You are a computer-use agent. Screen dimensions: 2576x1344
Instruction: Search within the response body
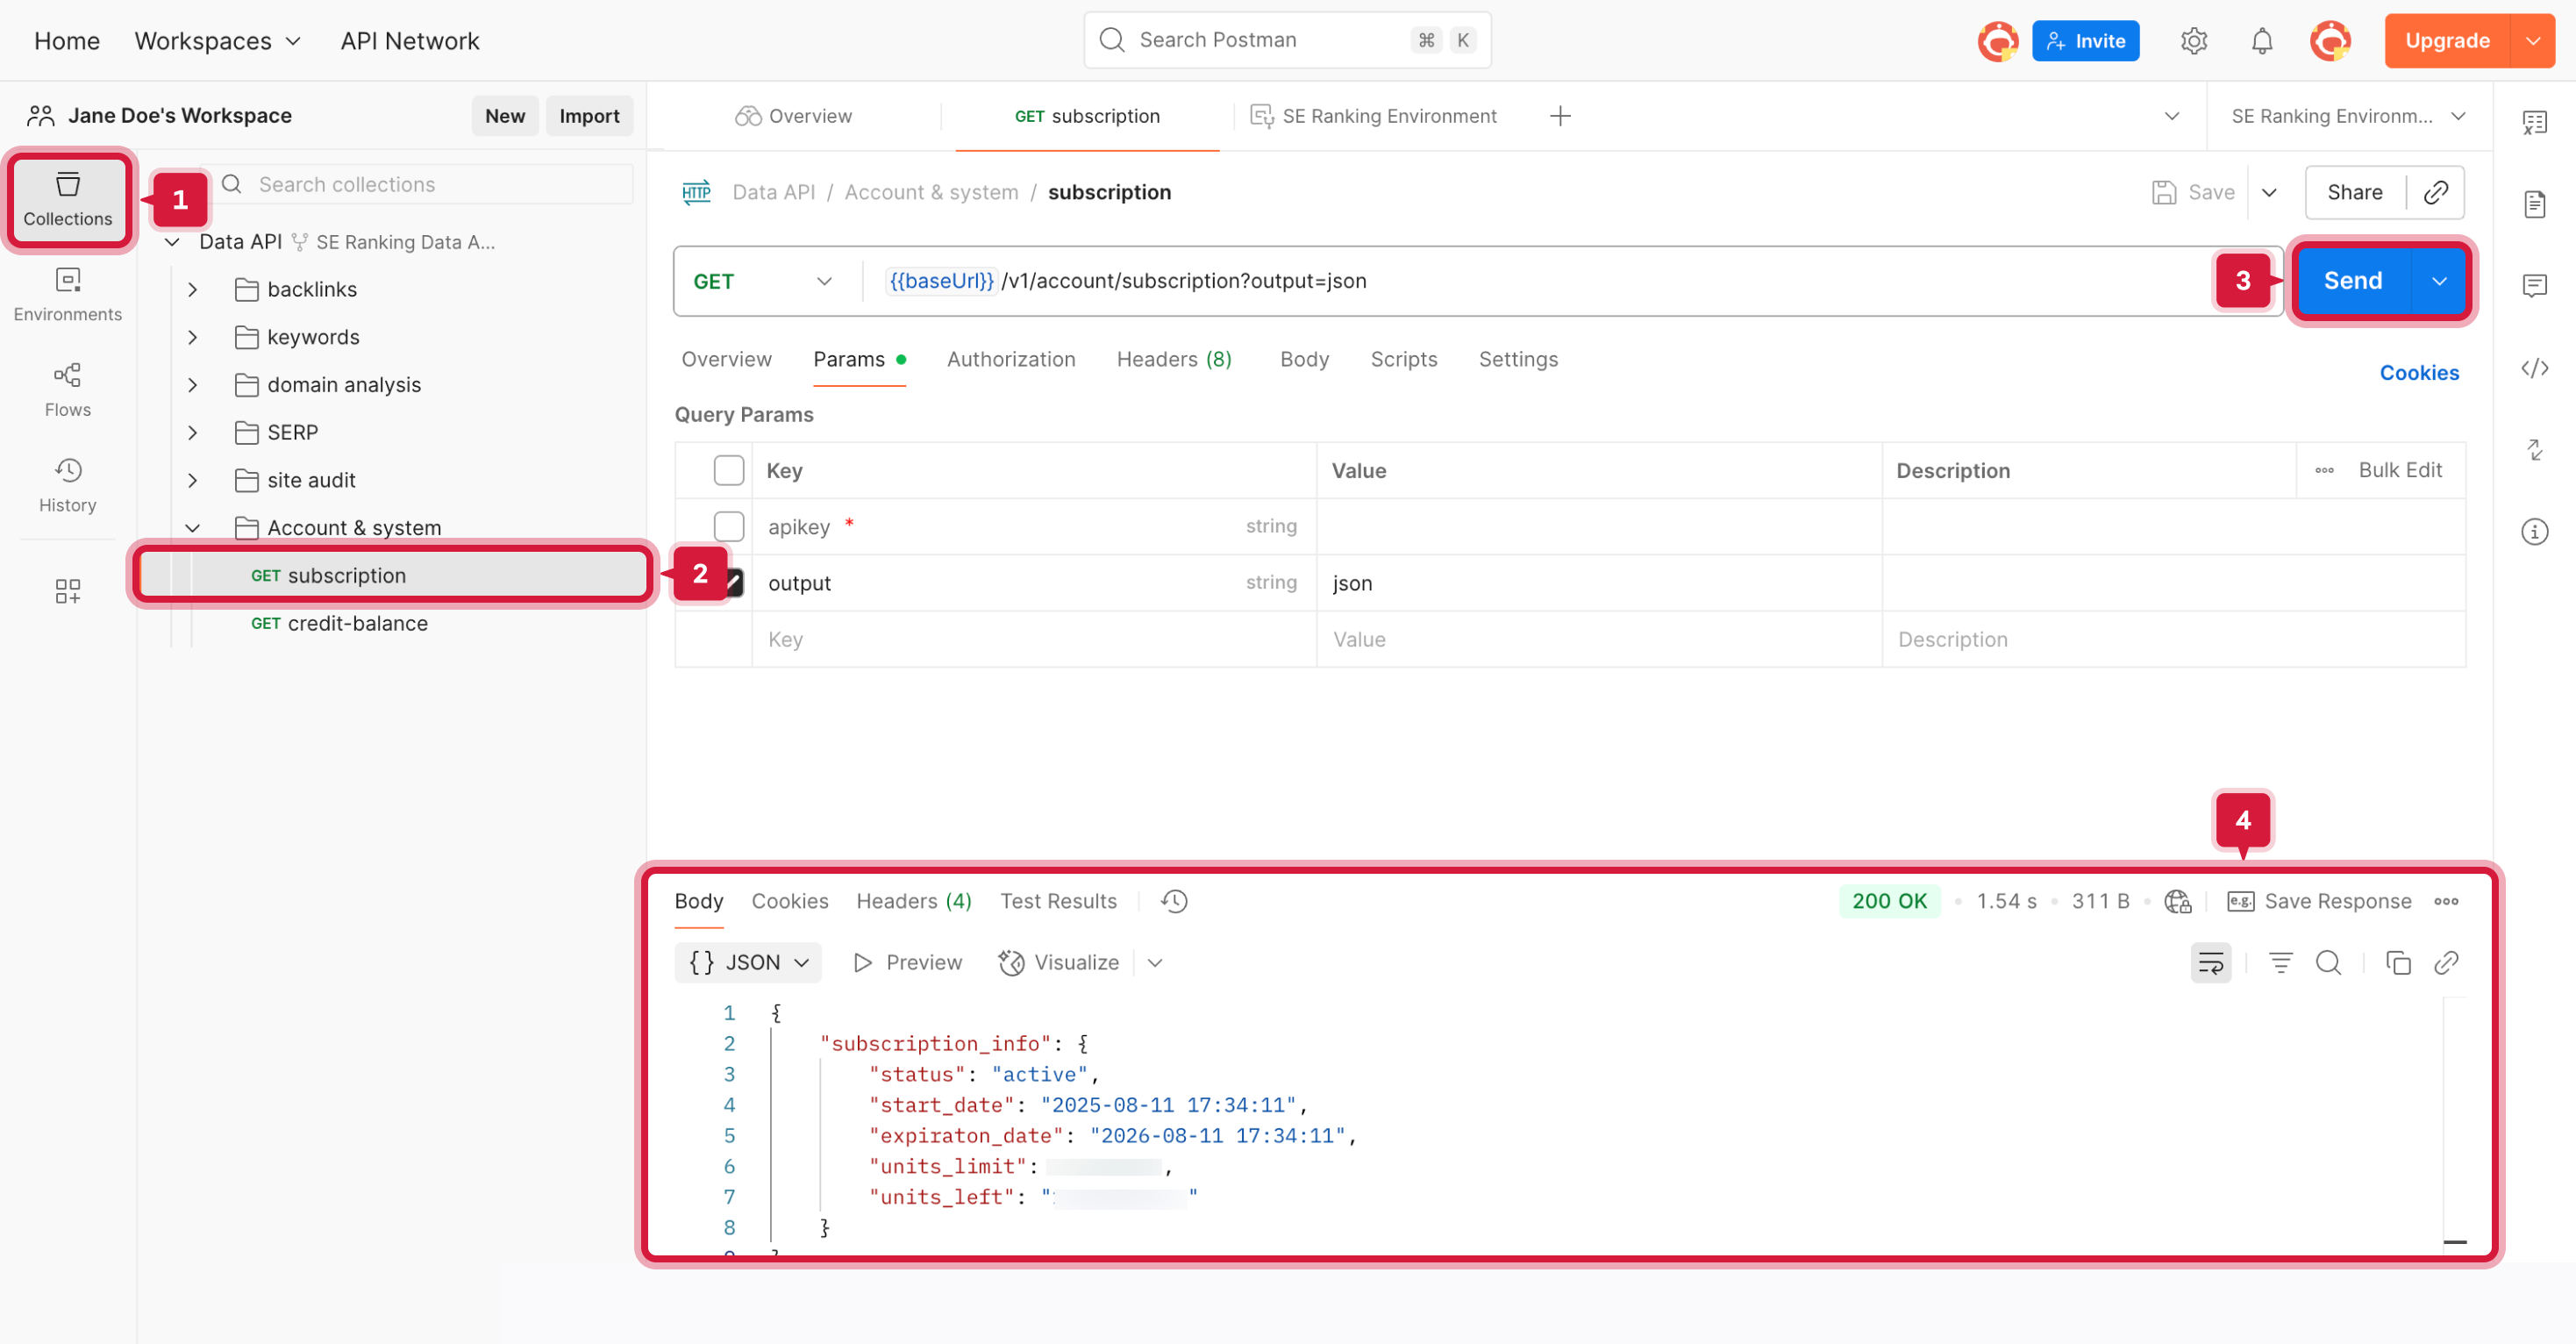(x=2330, y=962)
